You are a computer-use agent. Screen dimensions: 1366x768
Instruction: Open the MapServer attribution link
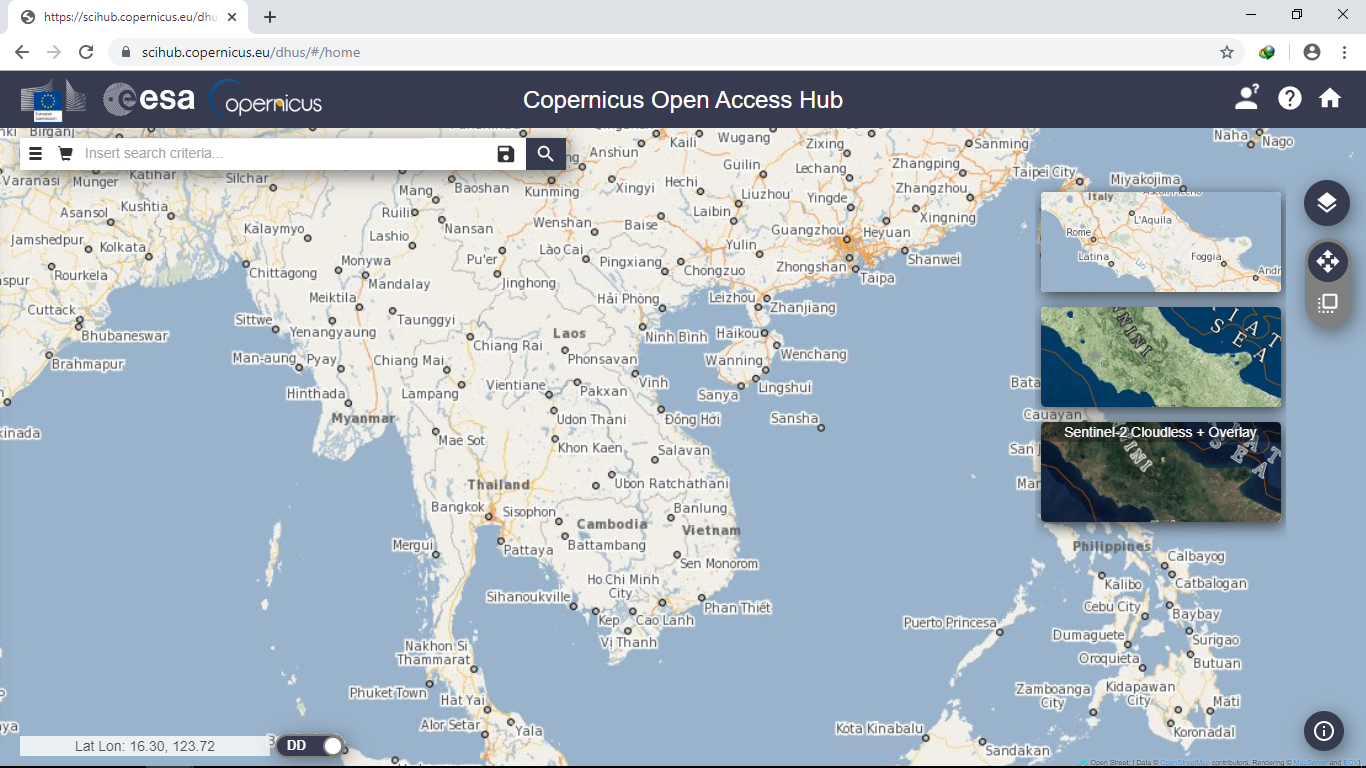[1309, 763]
